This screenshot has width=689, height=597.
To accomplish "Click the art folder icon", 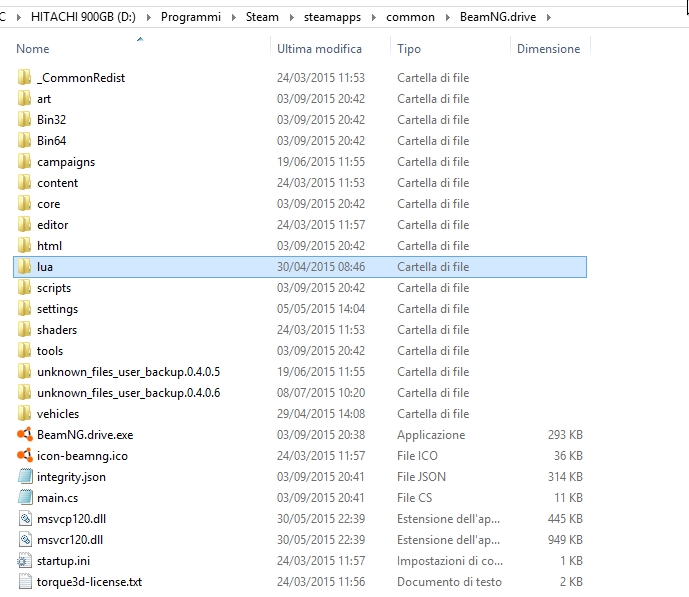I will (25, 99).
